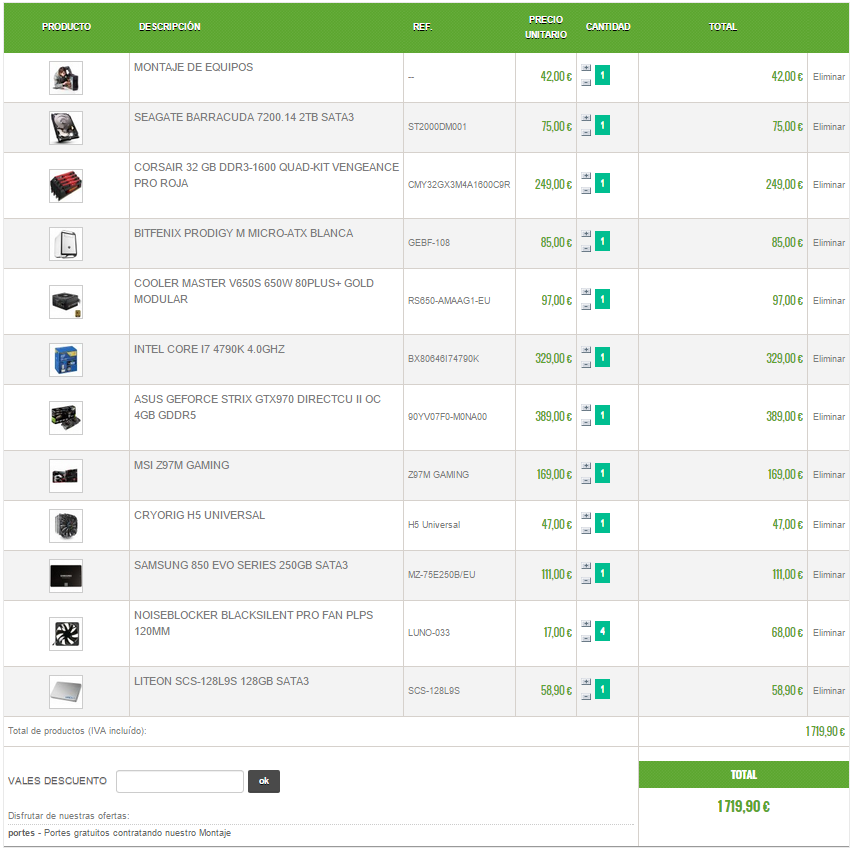
Task: Remove Bitfenix Prodigy with Eliminar
Action: (829, 243)
